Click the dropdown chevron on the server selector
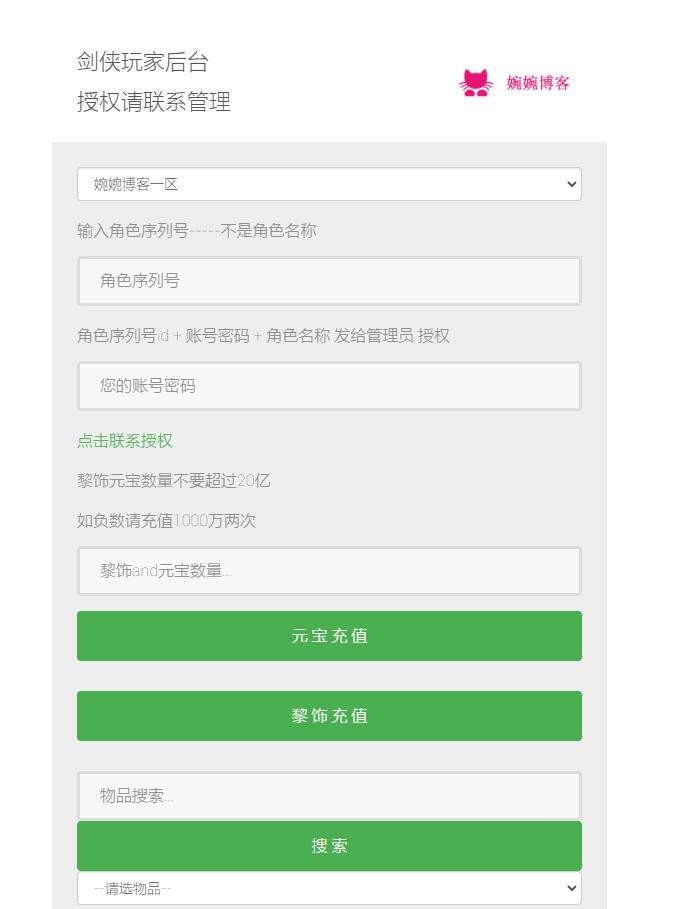Viewport: 689px width, 909px height. 569,184
